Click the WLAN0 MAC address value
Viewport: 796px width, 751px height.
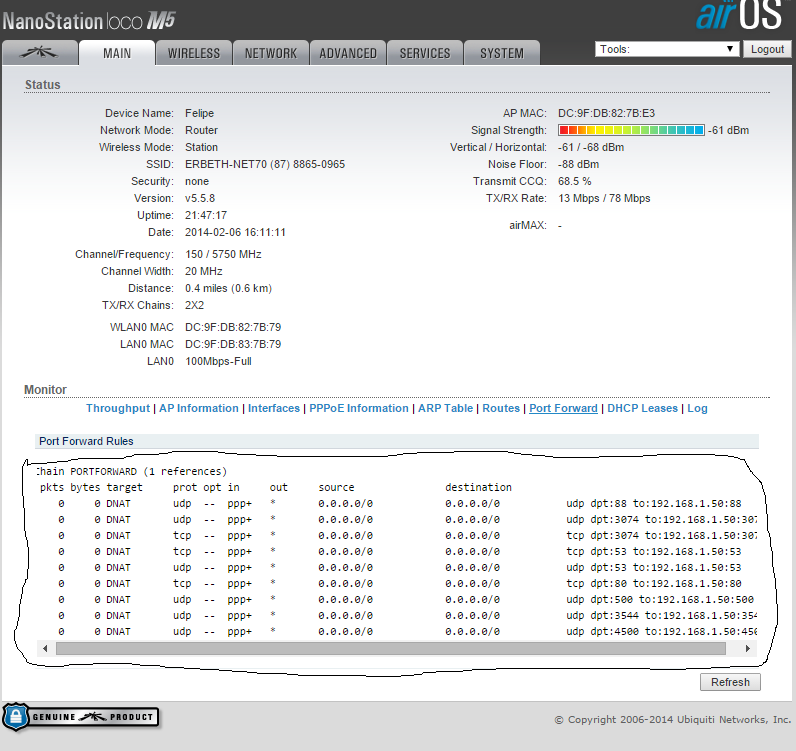233,327
